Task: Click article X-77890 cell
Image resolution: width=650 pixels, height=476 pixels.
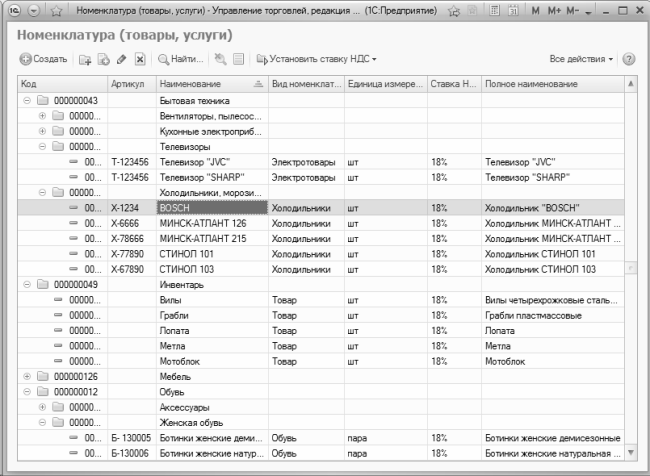Action: tap(132, 254)
